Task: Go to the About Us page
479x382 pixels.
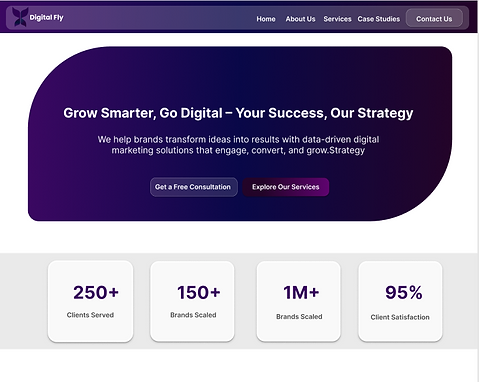Action: coord(300,19)
